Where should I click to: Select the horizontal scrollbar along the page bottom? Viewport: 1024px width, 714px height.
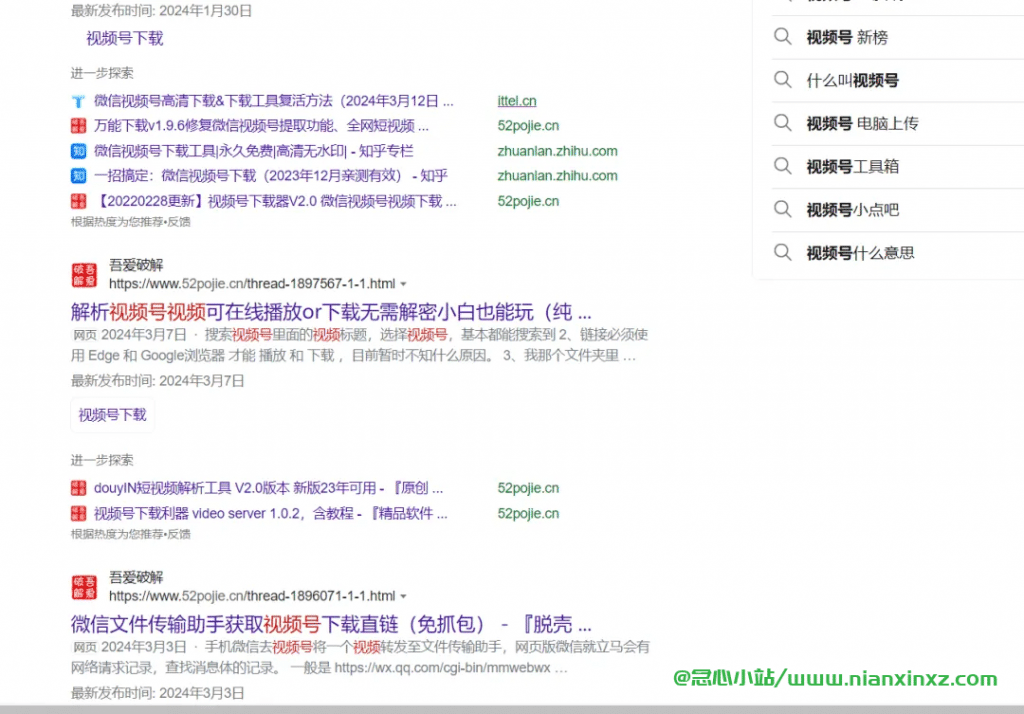click(512, 709)
